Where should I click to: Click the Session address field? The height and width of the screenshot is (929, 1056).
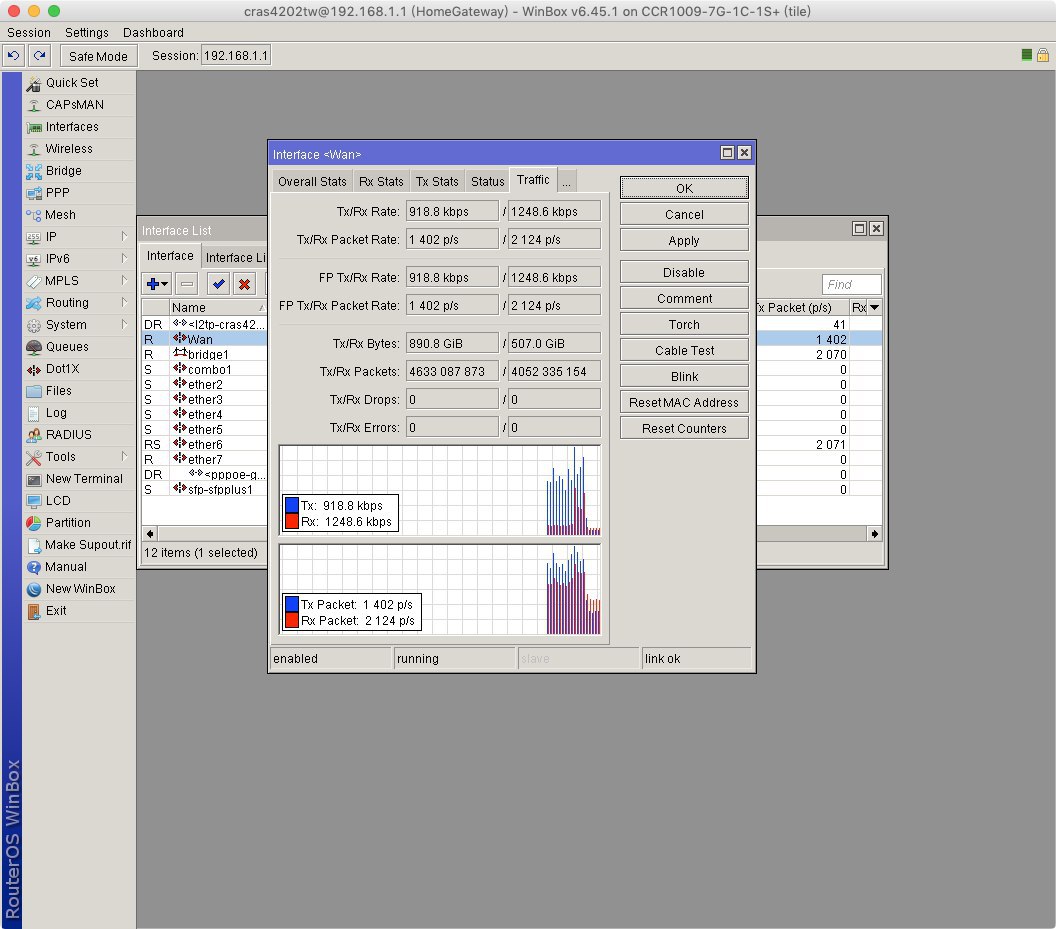click(x=236, y=56)
